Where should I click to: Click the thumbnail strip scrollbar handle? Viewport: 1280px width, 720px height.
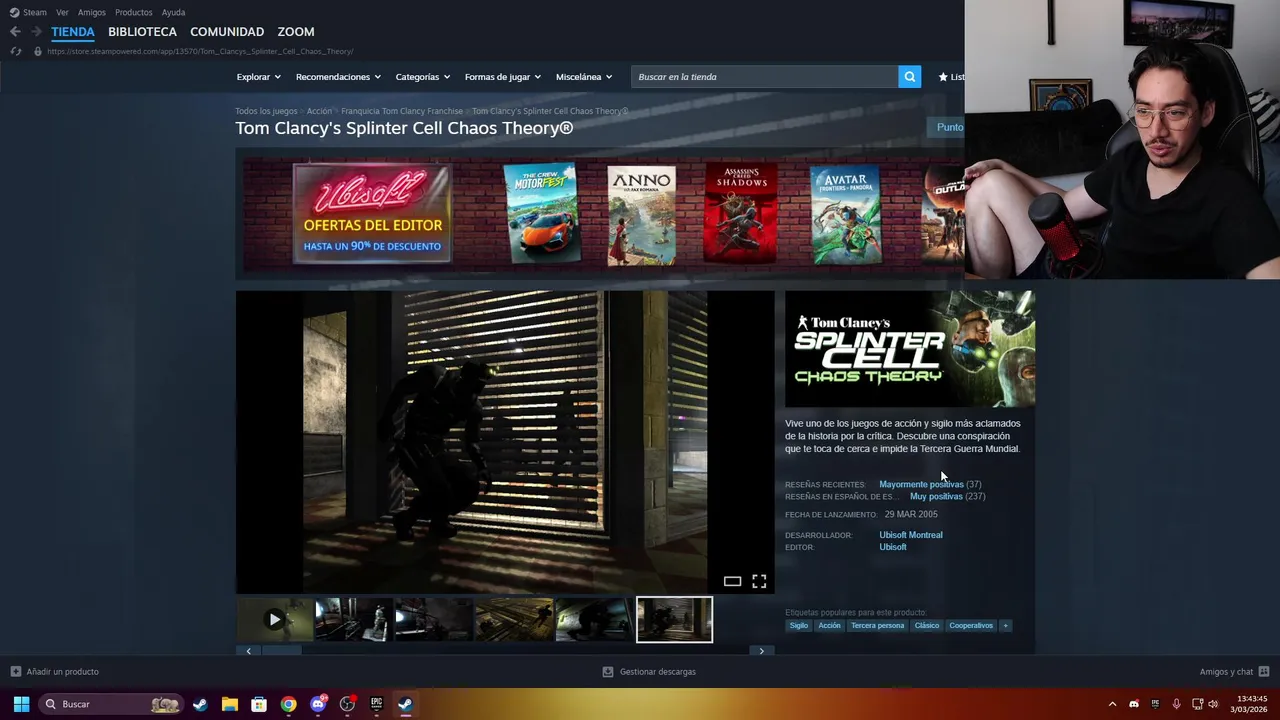[281, 651]
